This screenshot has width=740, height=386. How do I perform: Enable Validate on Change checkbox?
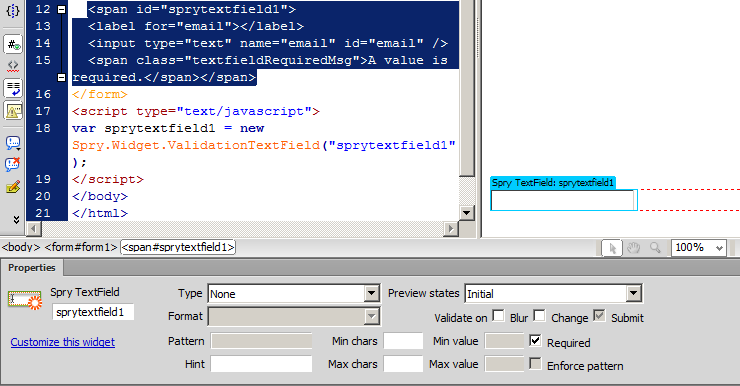(x=539, y=315)
